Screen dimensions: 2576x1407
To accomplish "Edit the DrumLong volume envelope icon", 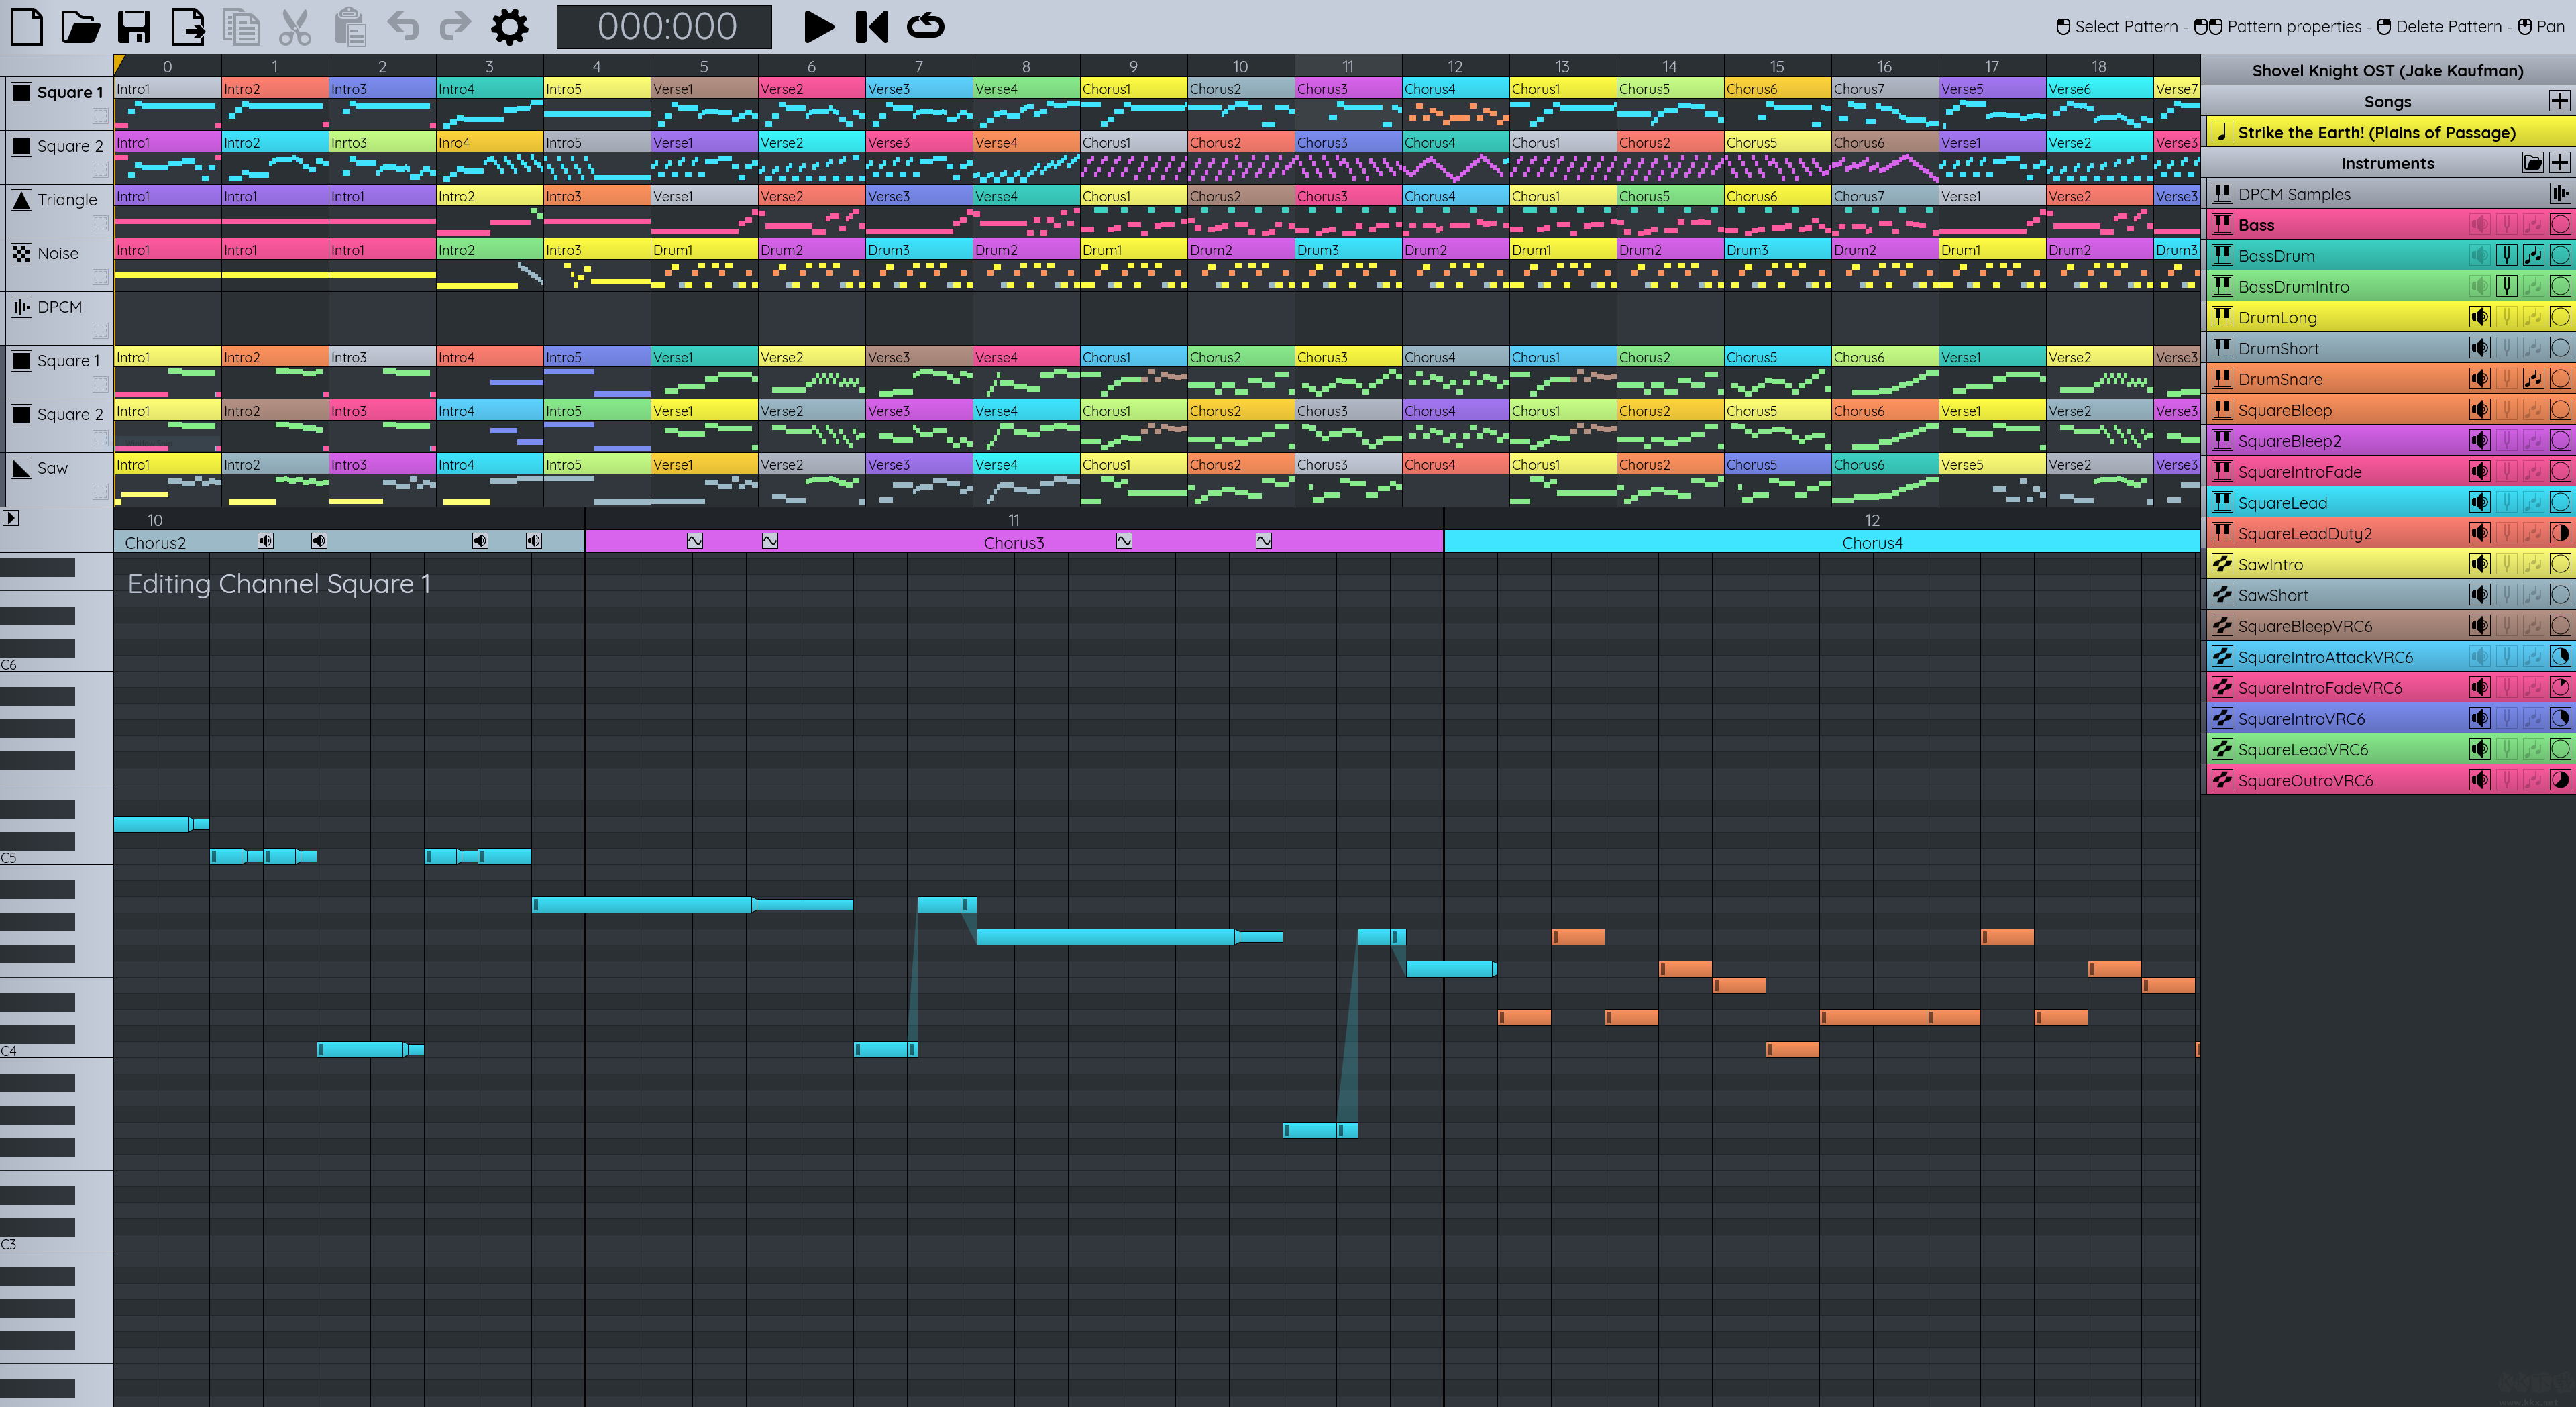I will point(2479,318).
